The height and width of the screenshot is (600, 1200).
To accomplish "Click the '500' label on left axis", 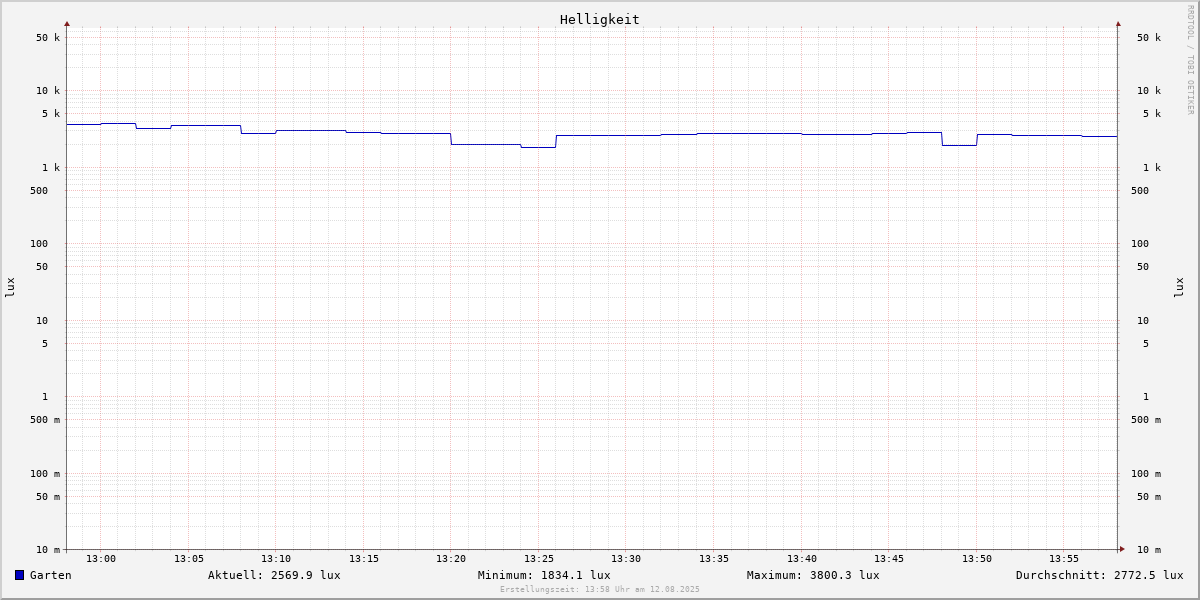I will (x=39, y=191).
